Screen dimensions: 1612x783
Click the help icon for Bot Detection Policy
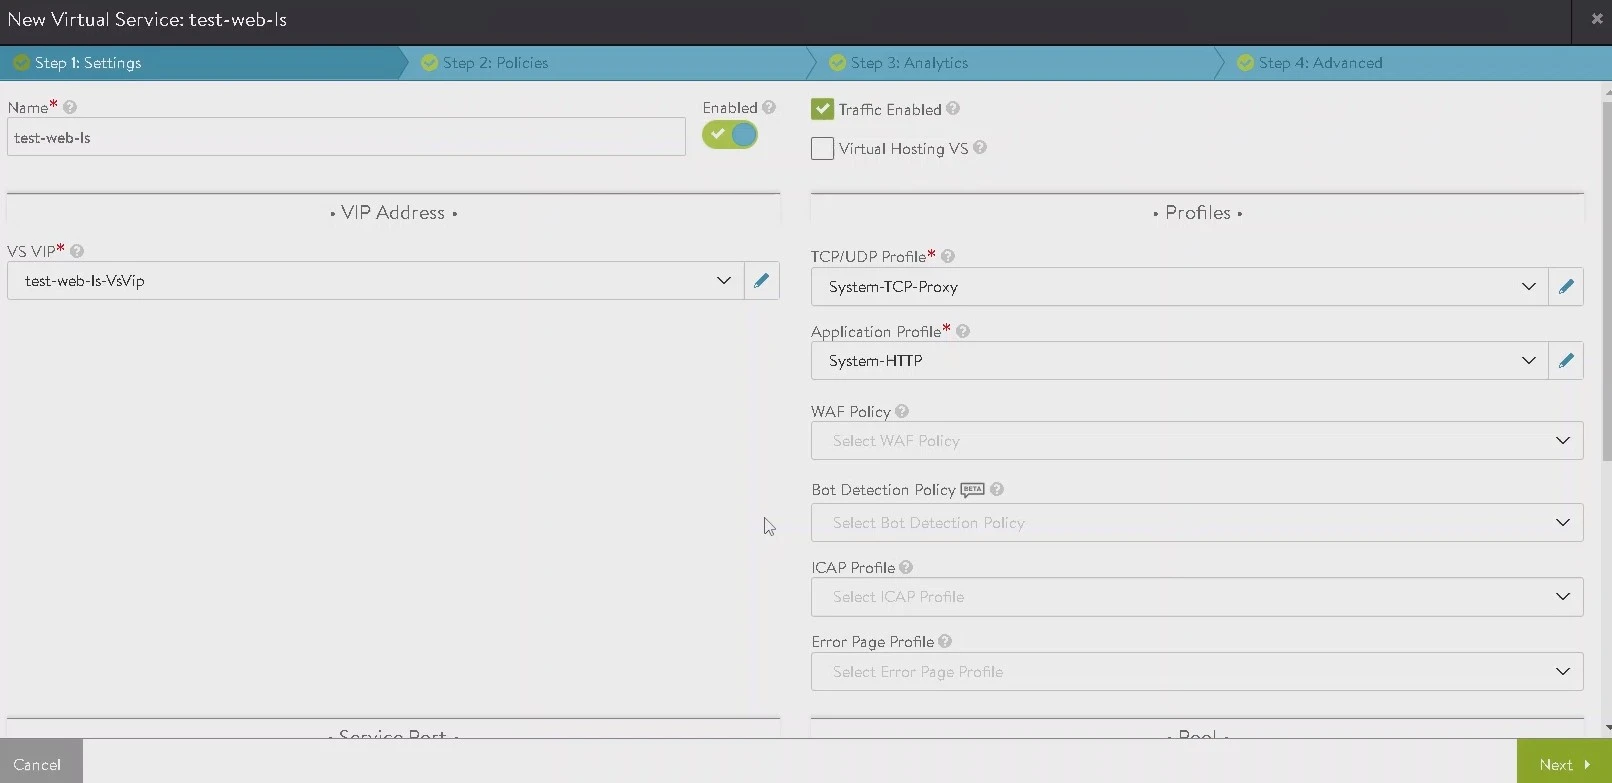tap(997, 489)
